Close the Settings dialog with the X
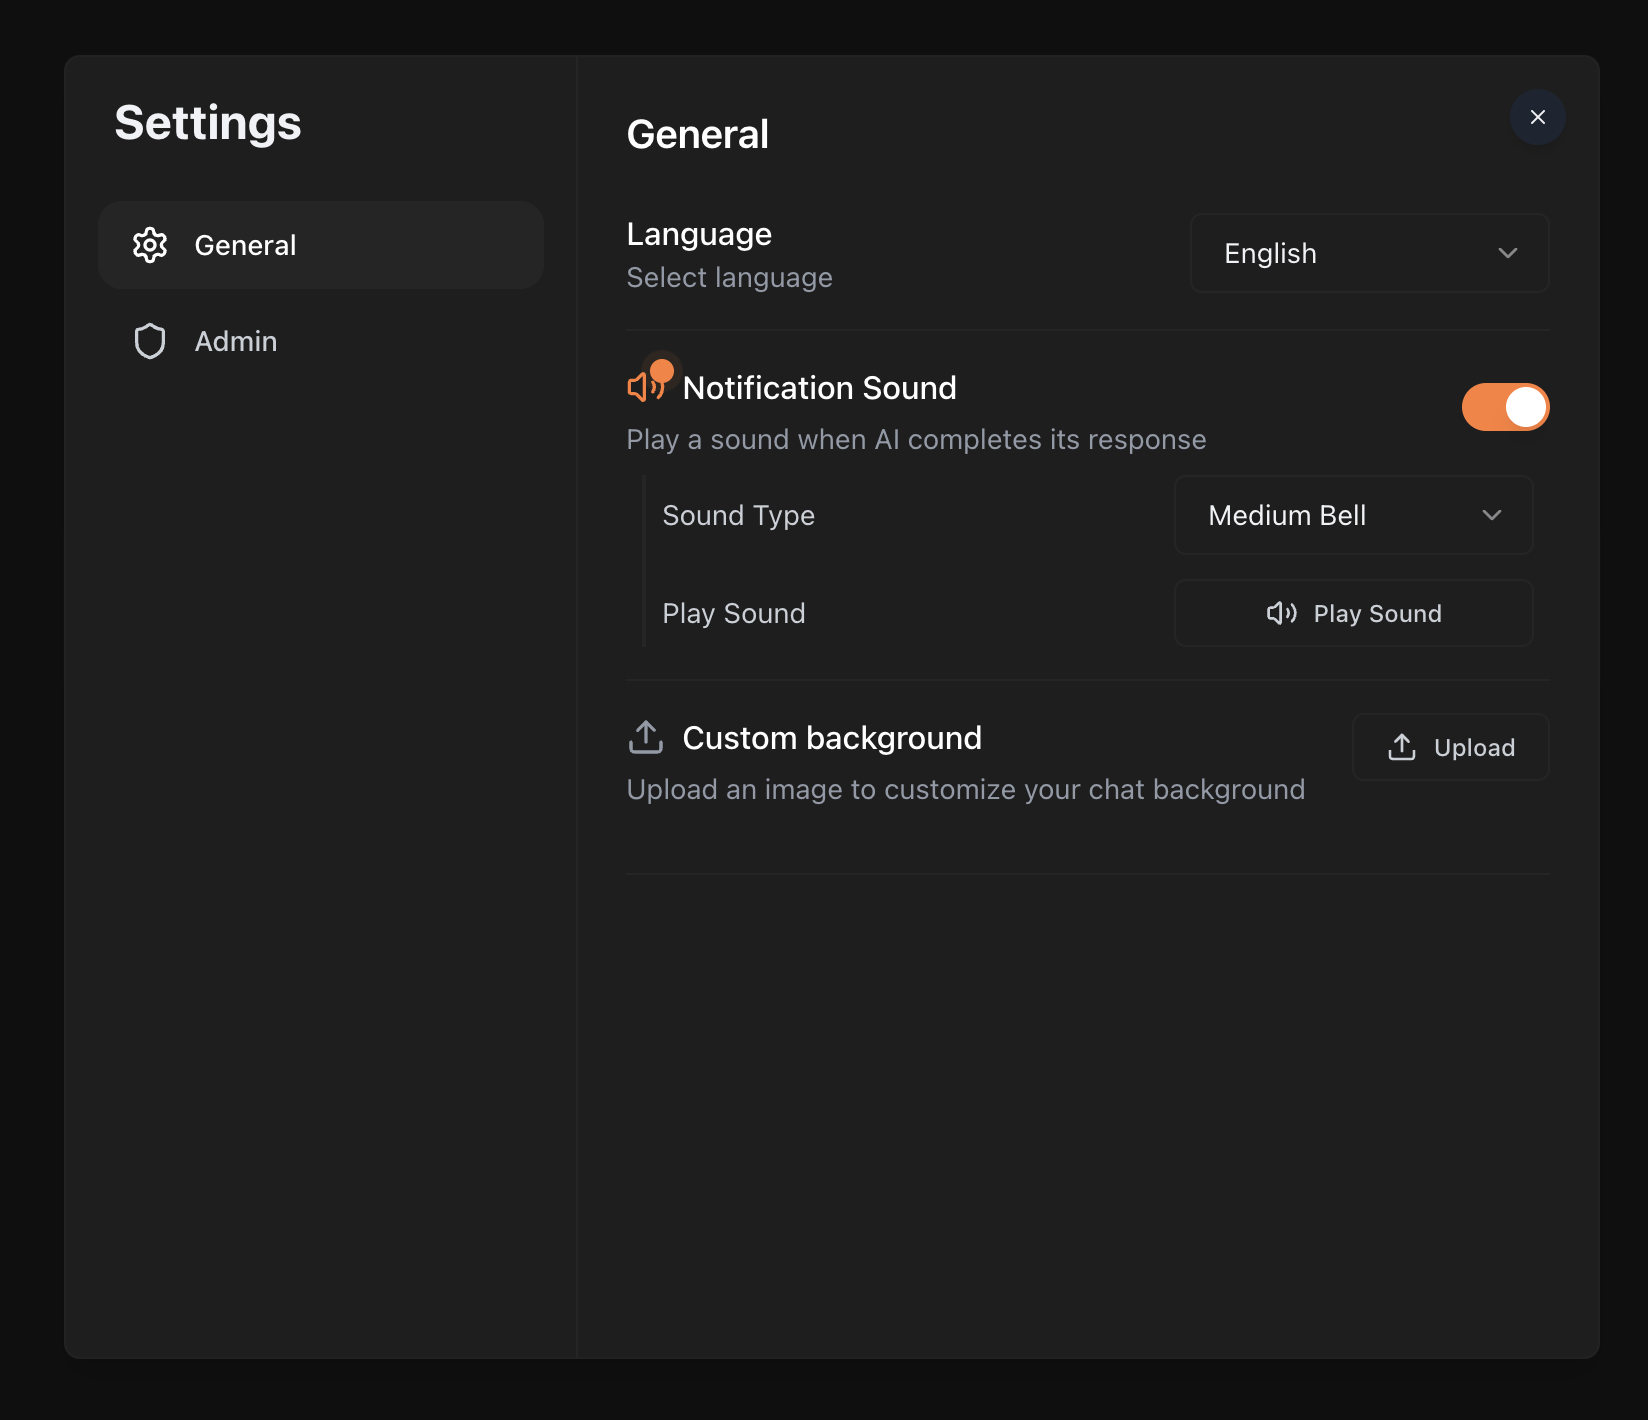Screen dimensions: 1648x1420 1537,117
